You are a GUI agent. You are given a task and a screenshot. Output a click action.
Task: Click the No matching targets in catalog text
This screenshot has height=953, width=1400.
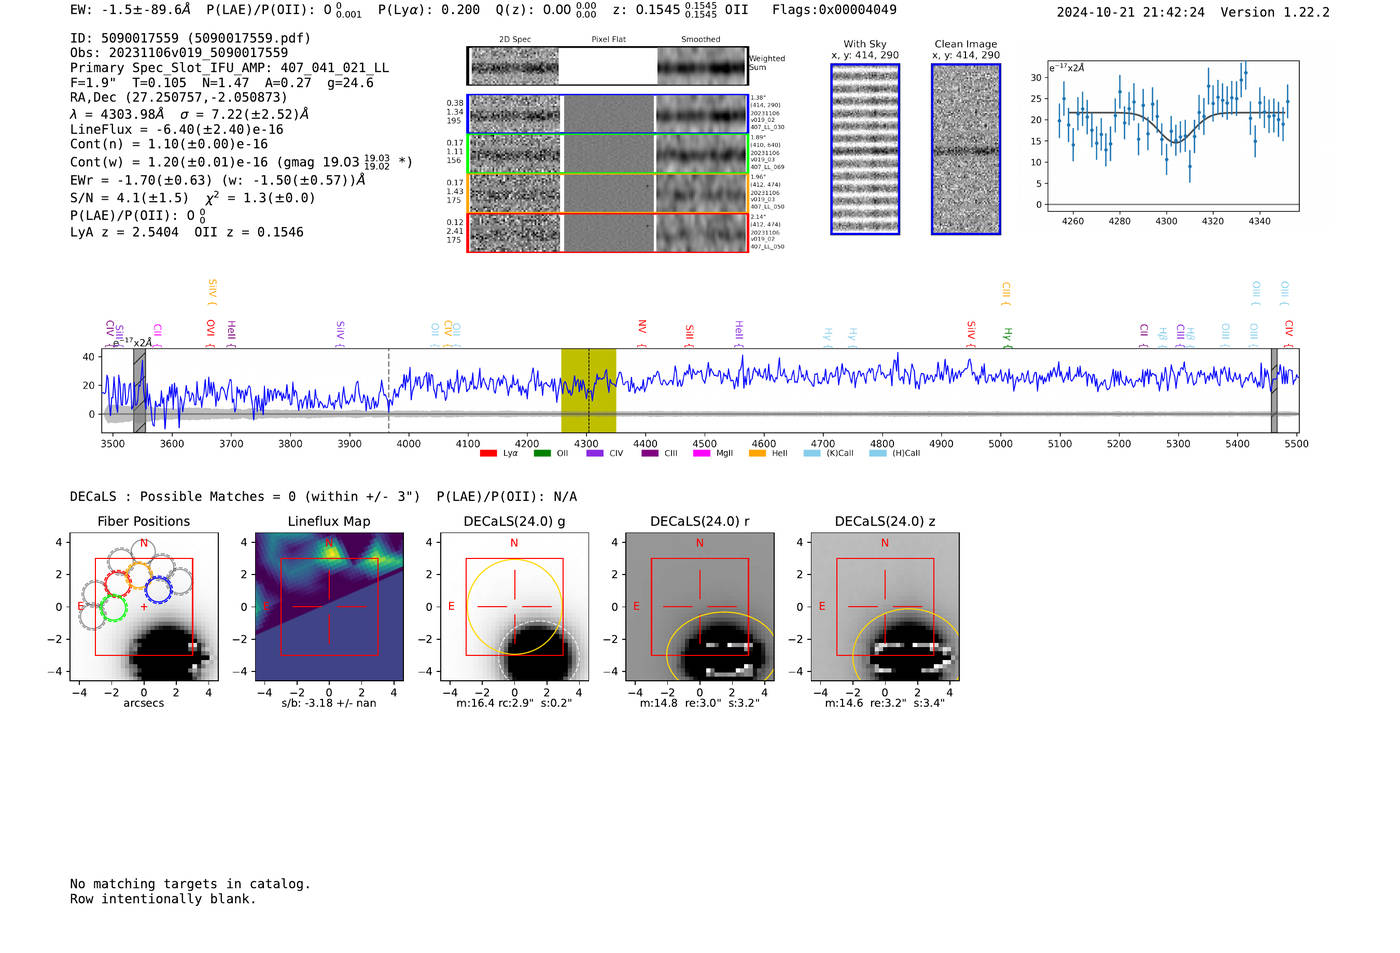click(190, 884)
